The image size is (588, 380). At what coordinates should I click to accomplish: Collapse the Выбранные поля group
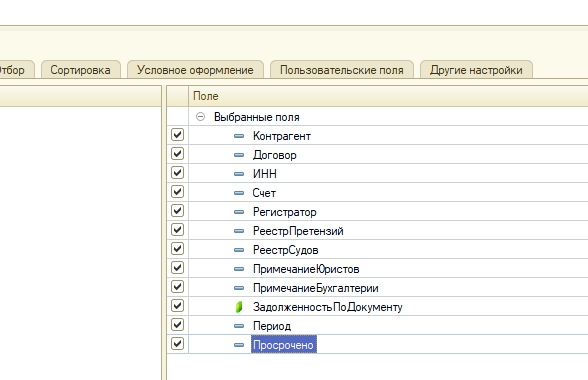click(x=201, y=117)
